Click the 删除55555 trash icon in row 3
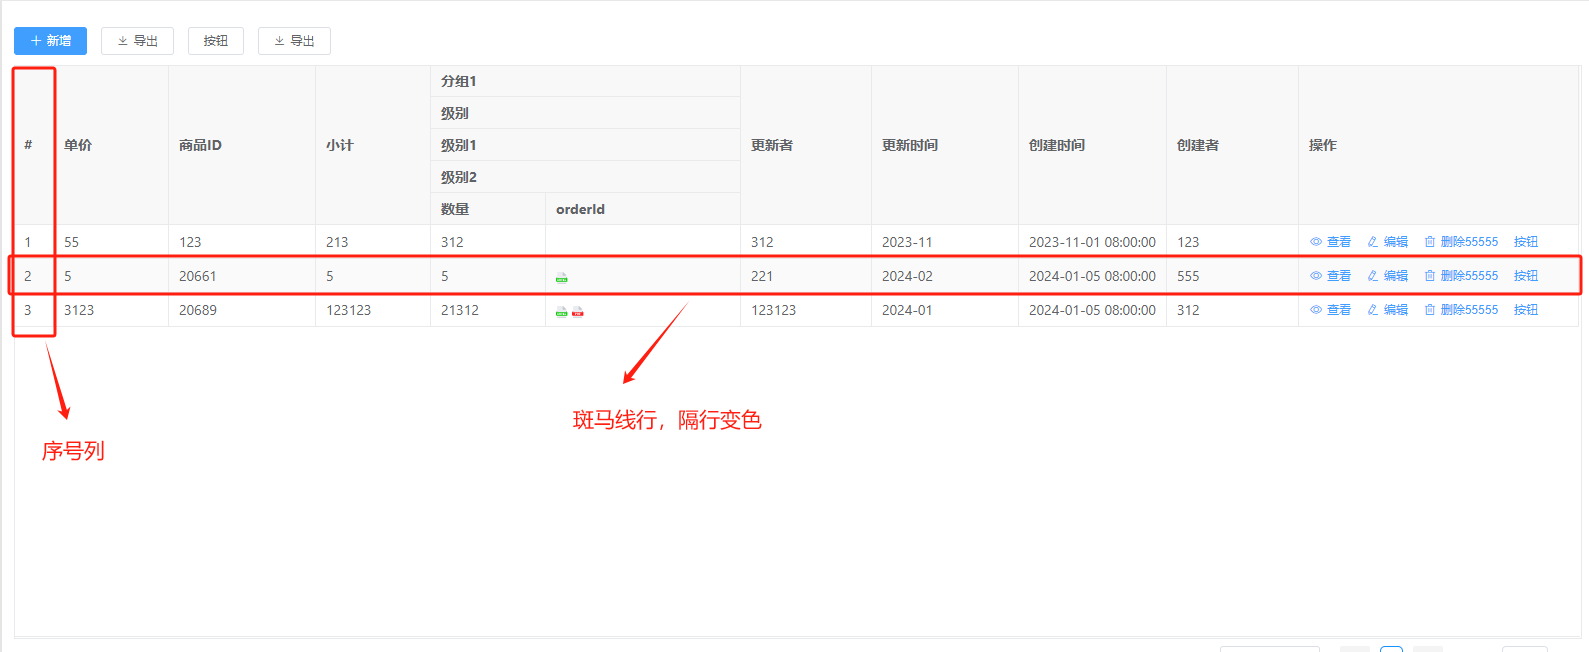The image size is (1589, 652). coord(1430,310)
